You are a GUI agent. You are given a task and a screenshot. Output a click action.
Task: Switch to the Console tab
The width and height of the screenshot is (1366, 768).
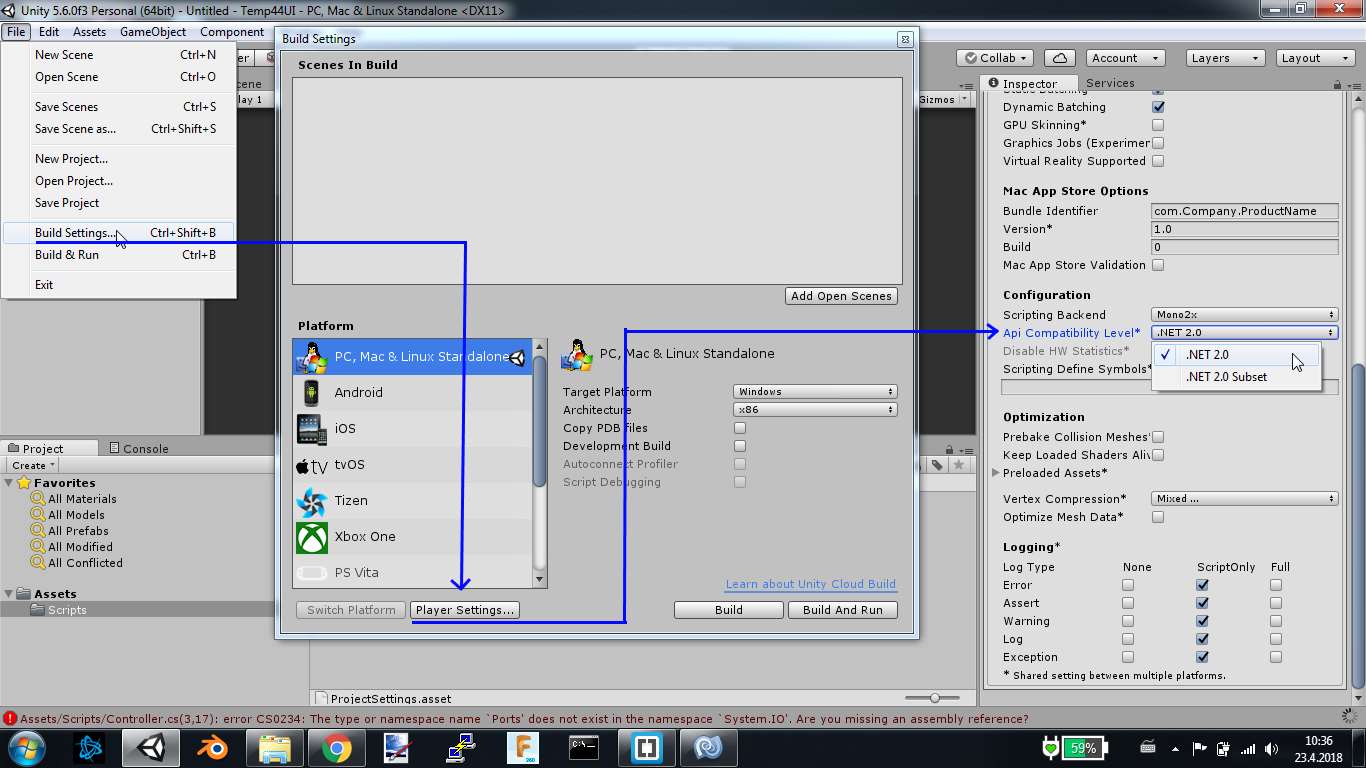point(139,449)
